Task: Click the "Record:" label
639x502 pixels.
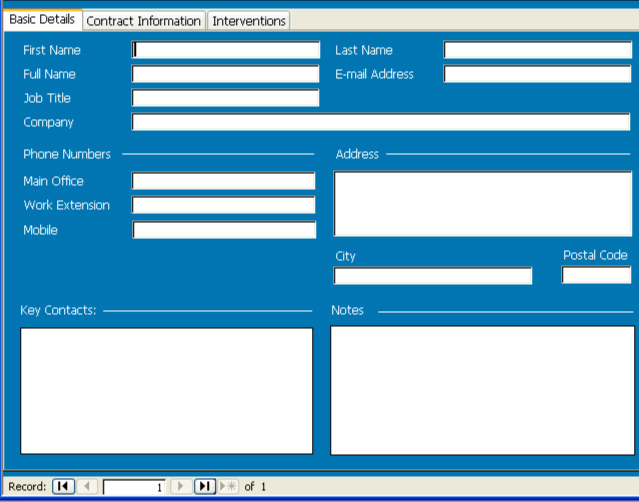Action: click(x=27, y=487)
